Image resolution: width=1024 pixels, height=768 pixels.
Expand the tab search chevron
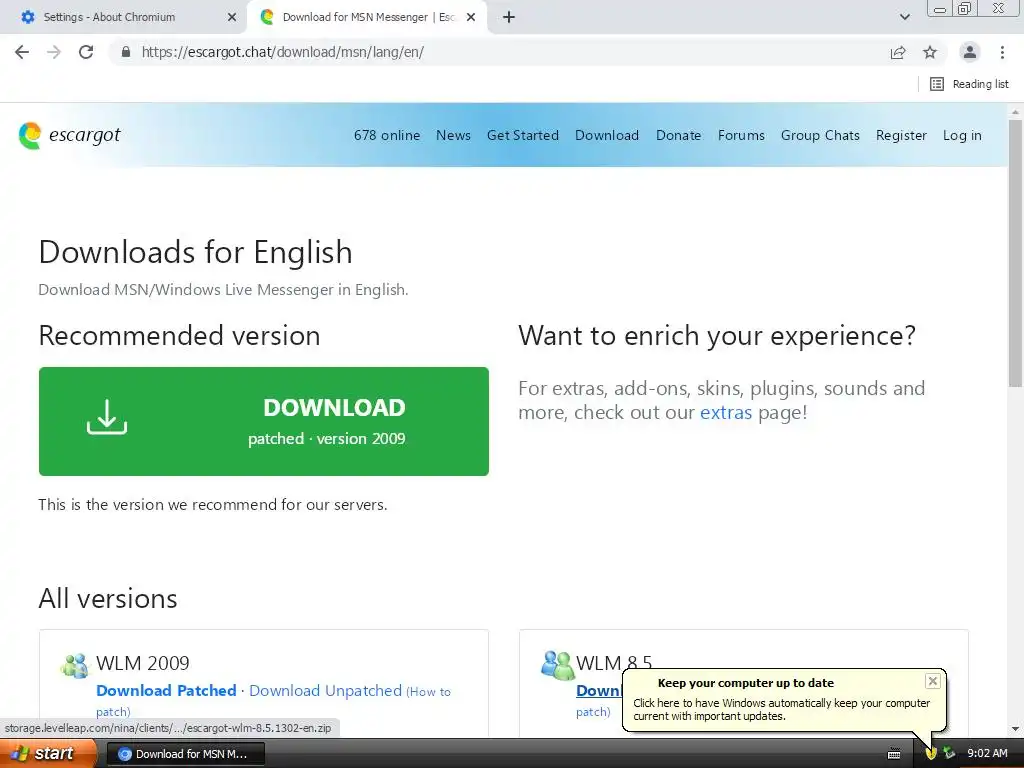(904, 17)
